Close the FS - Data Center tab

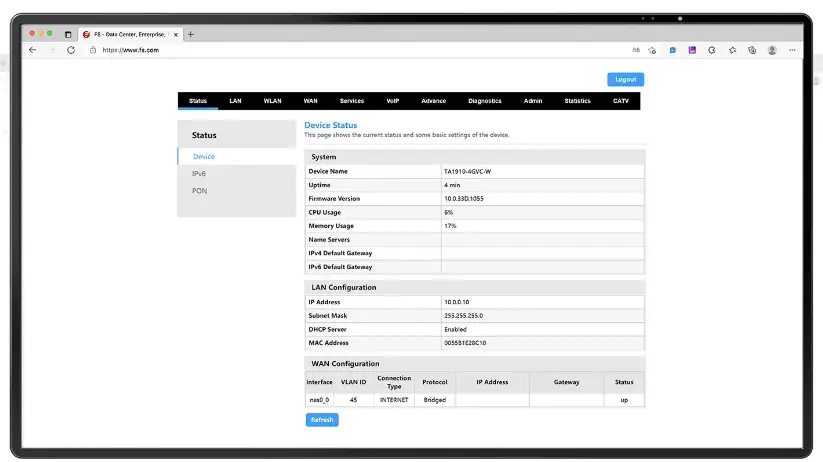pyautogui.click(x=177, y=34)
